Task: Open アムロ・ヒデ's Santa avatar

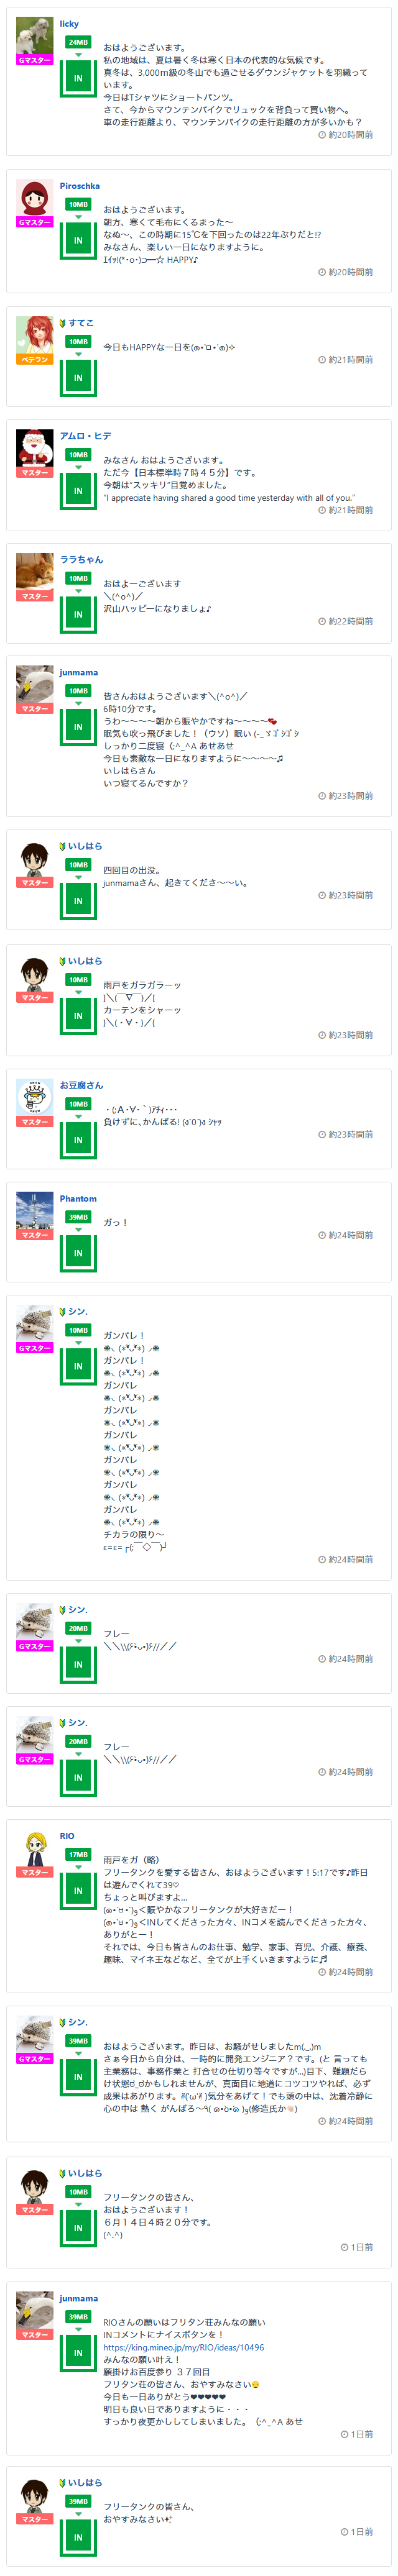Action: click(x=35, y=448)
